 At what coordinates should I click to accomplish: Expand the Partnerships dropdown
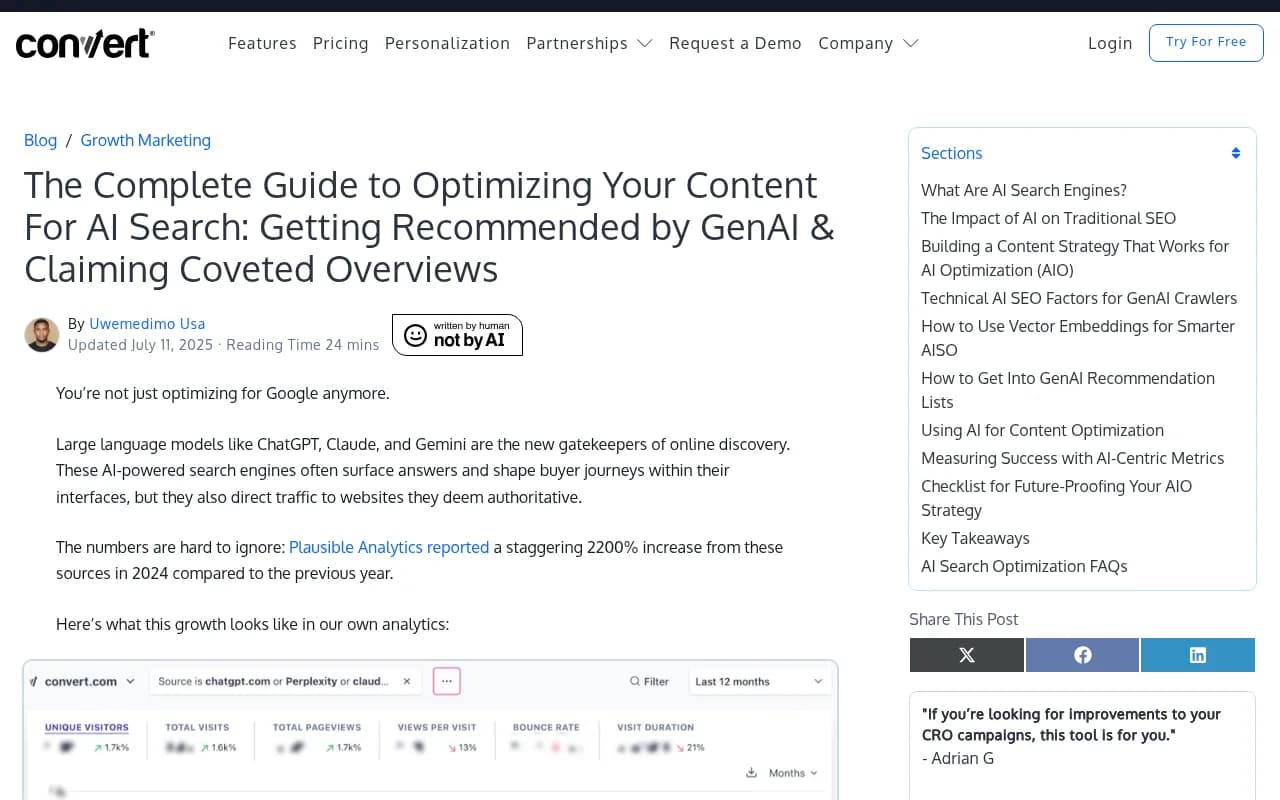[x=589, y=43]
